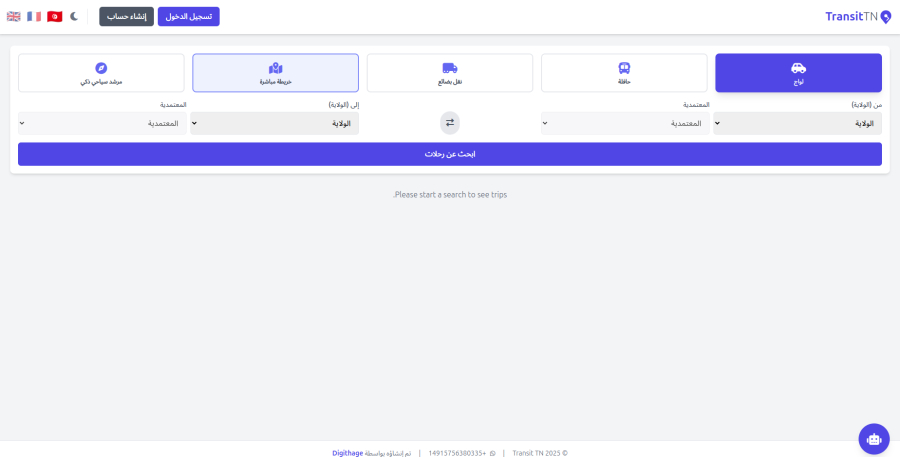Toggle dark mode with the moon icon
This screenshot has height=457, width=900.
coord(73,17)
